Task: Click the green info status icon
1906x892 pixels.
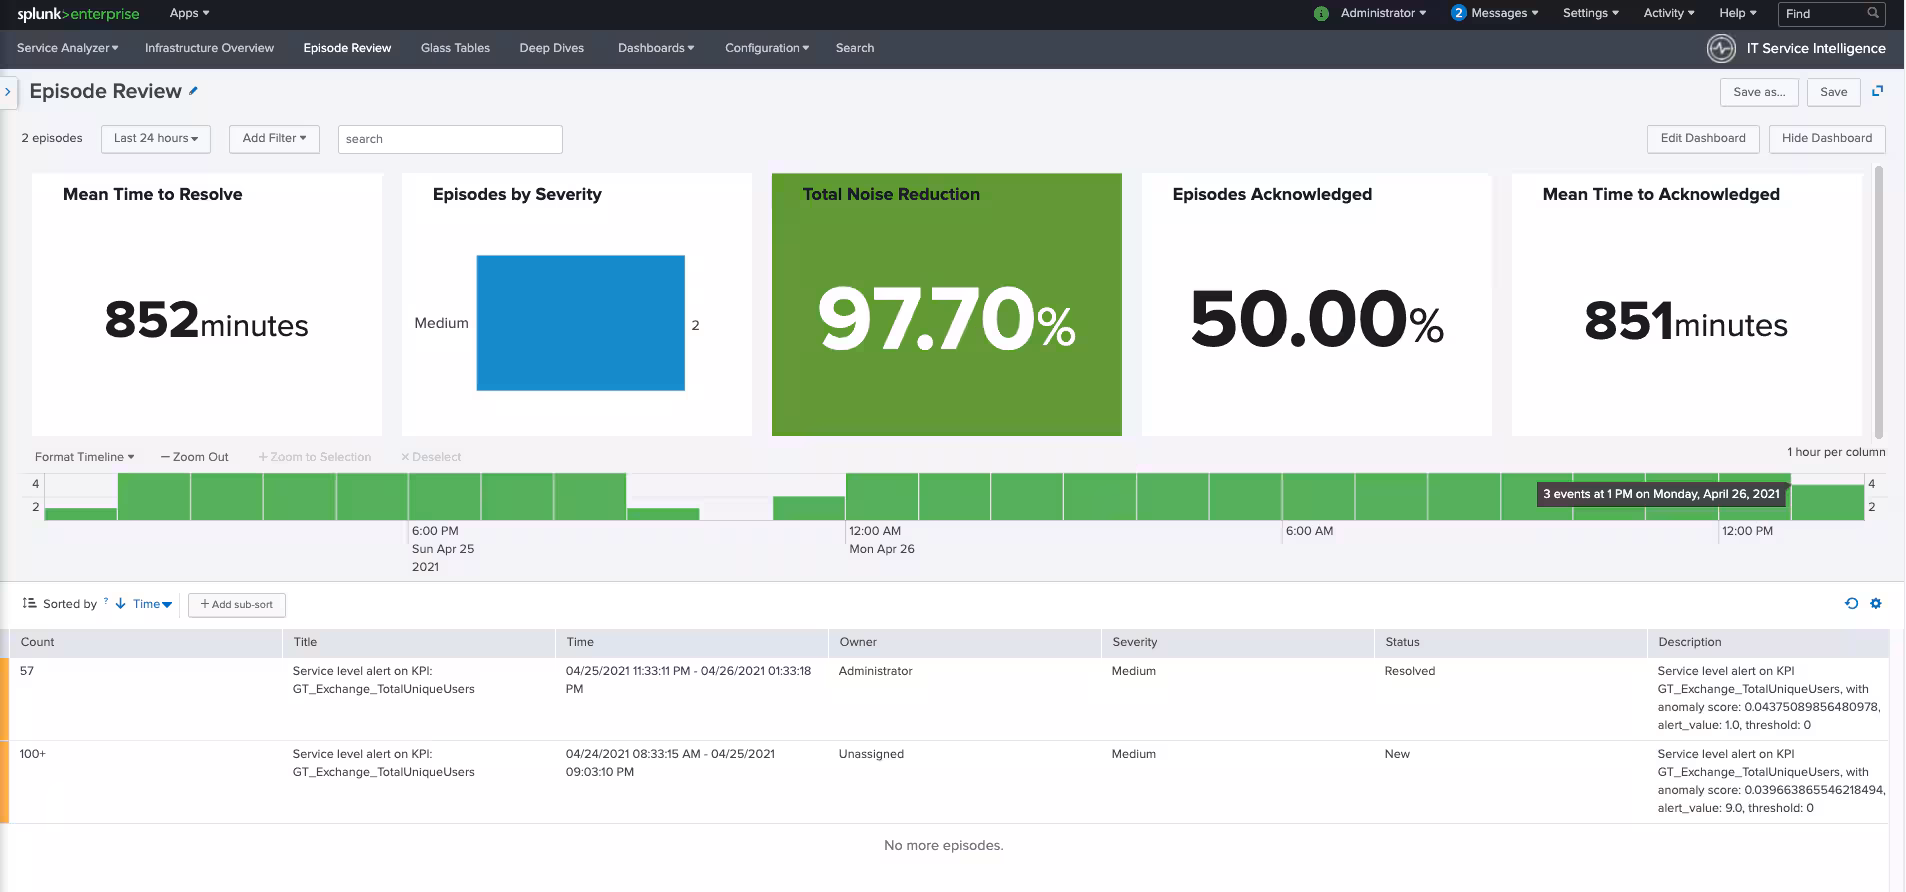Action: click(x=1321, y=14)
